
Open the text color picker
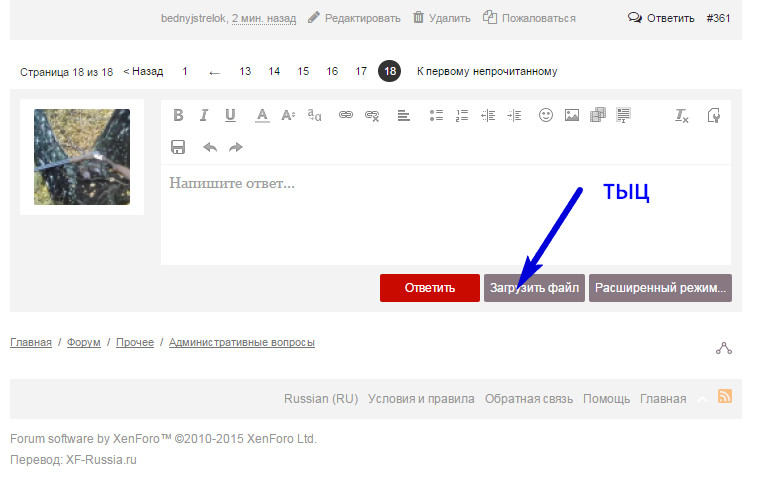(x=262, y=115)
